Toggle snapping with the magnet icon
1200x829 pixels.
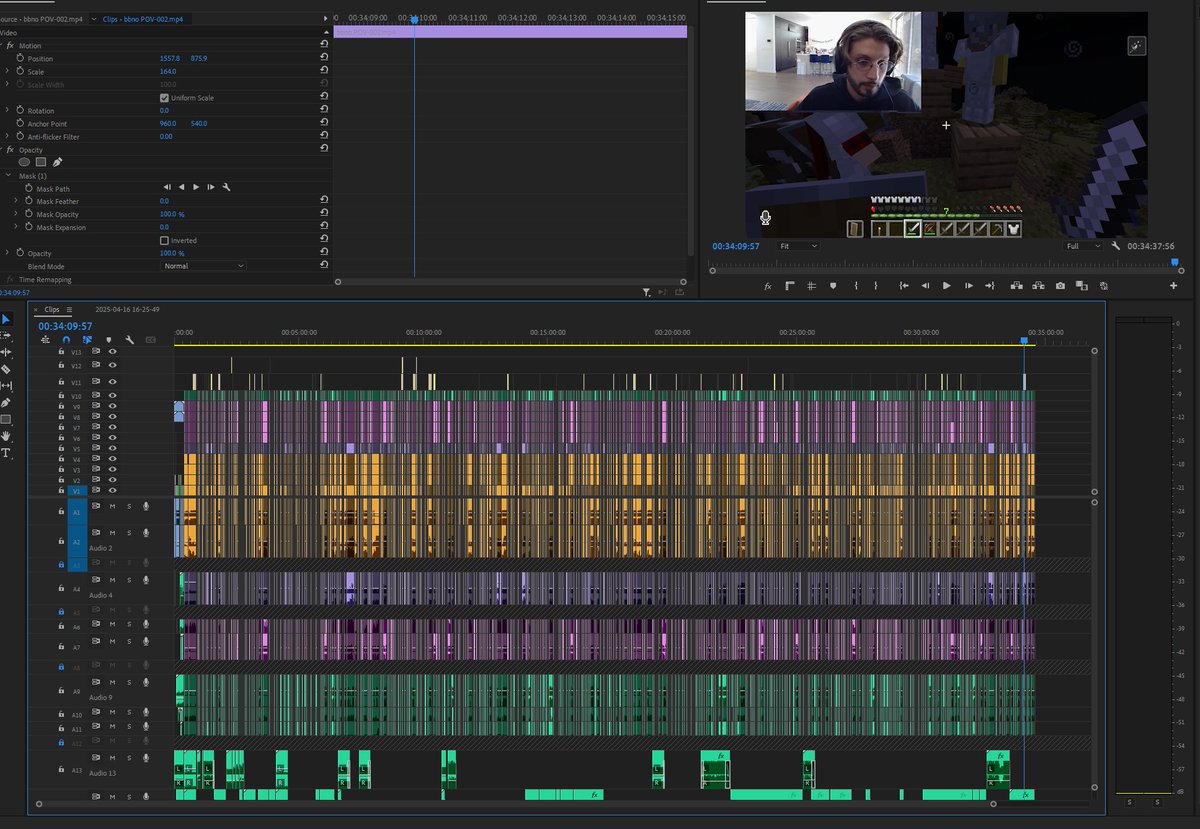tap(66, 339)
